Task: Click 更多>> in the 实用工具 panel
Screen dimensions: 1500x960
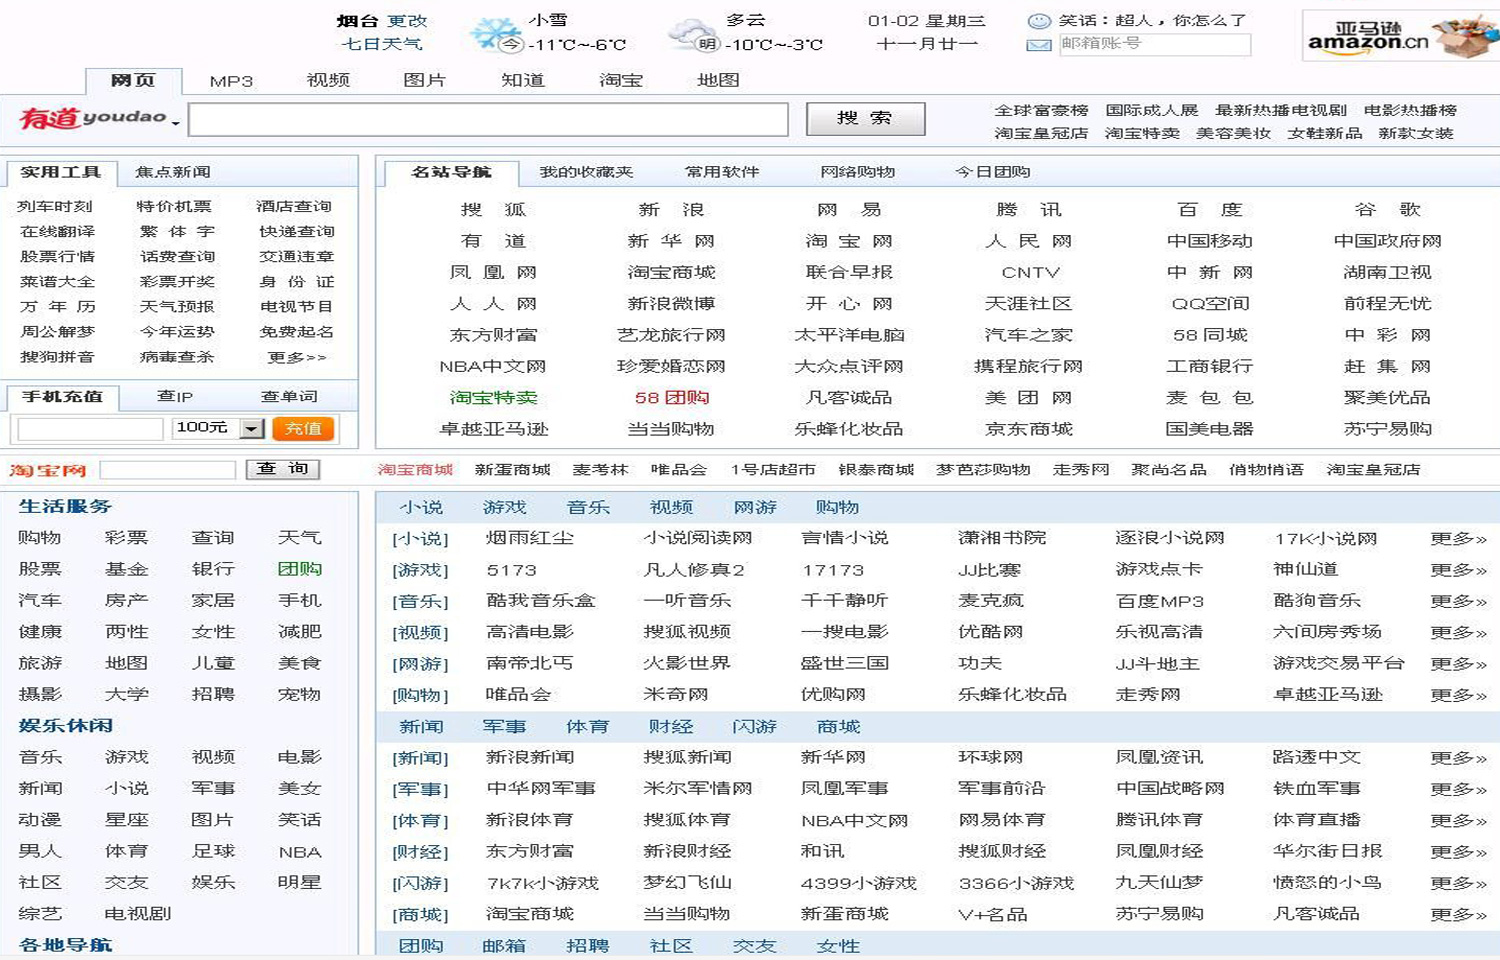Action: (x=296, y=357)
